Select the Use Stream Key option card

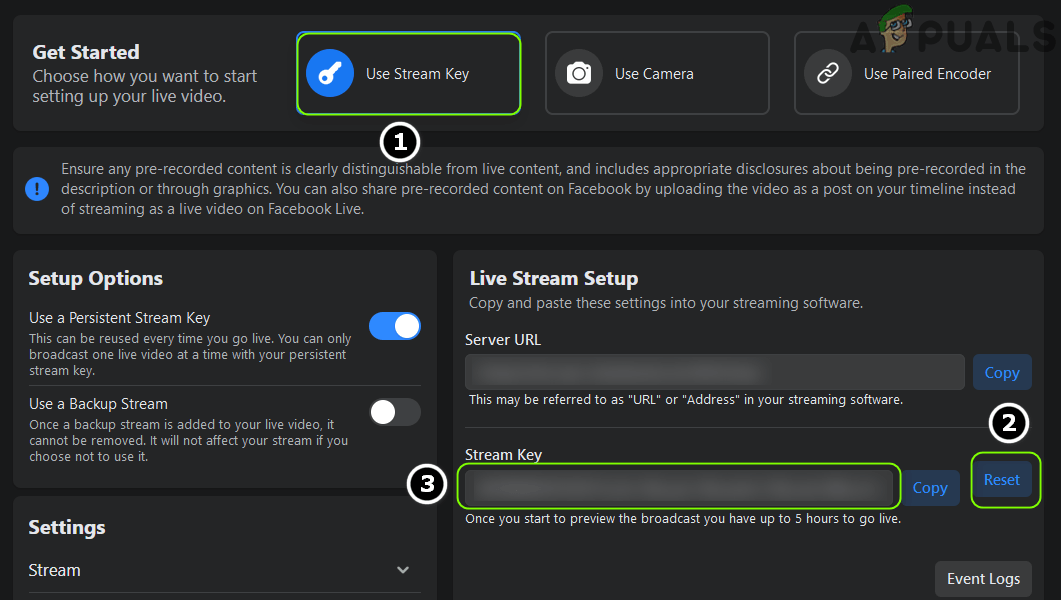[x=408, y=72]
